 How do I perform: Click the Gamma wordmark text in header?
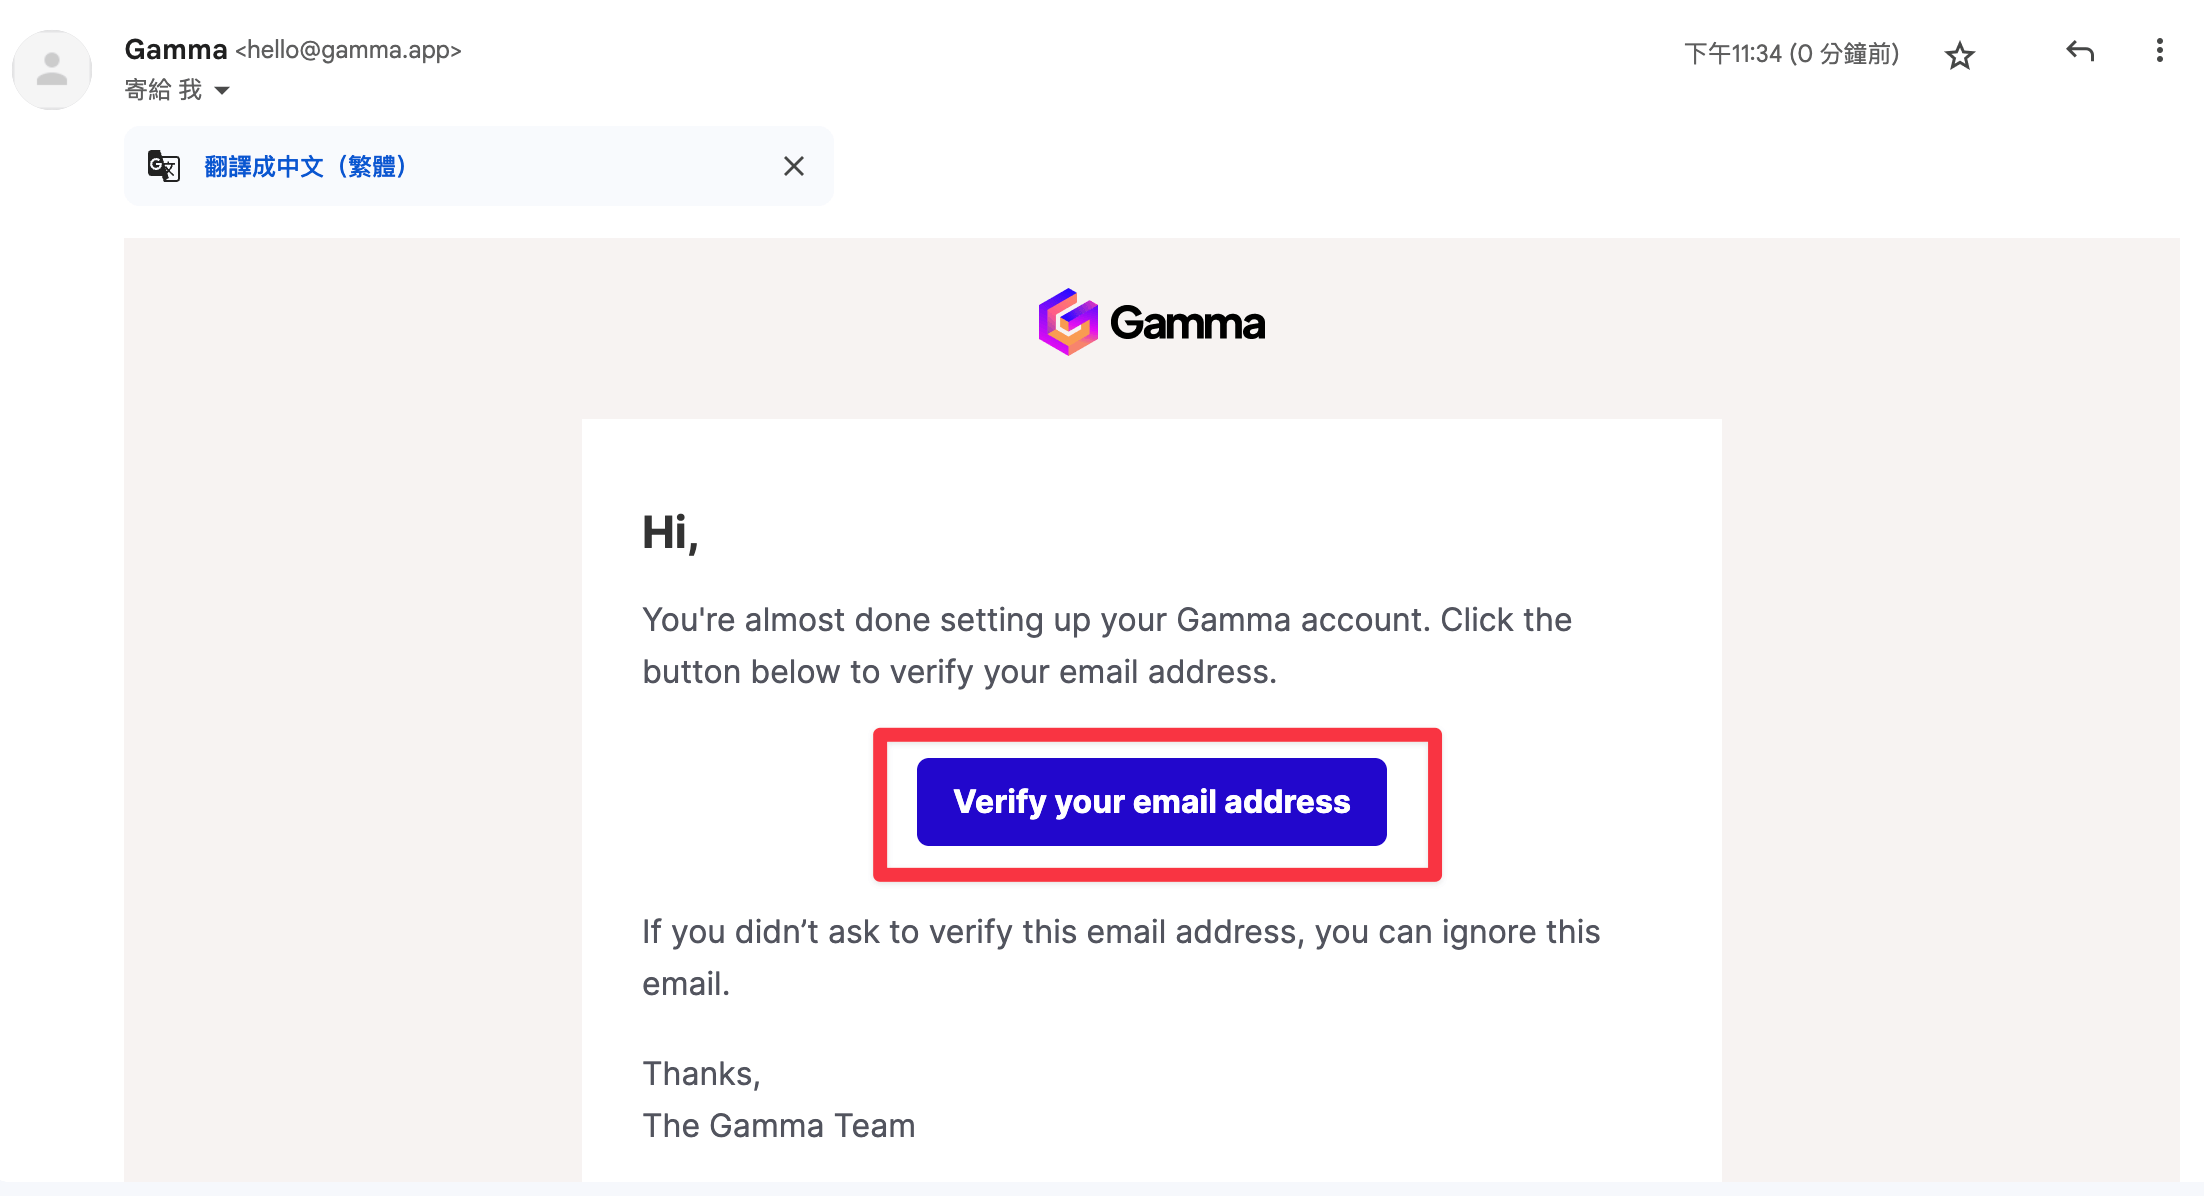[1187, 323]
